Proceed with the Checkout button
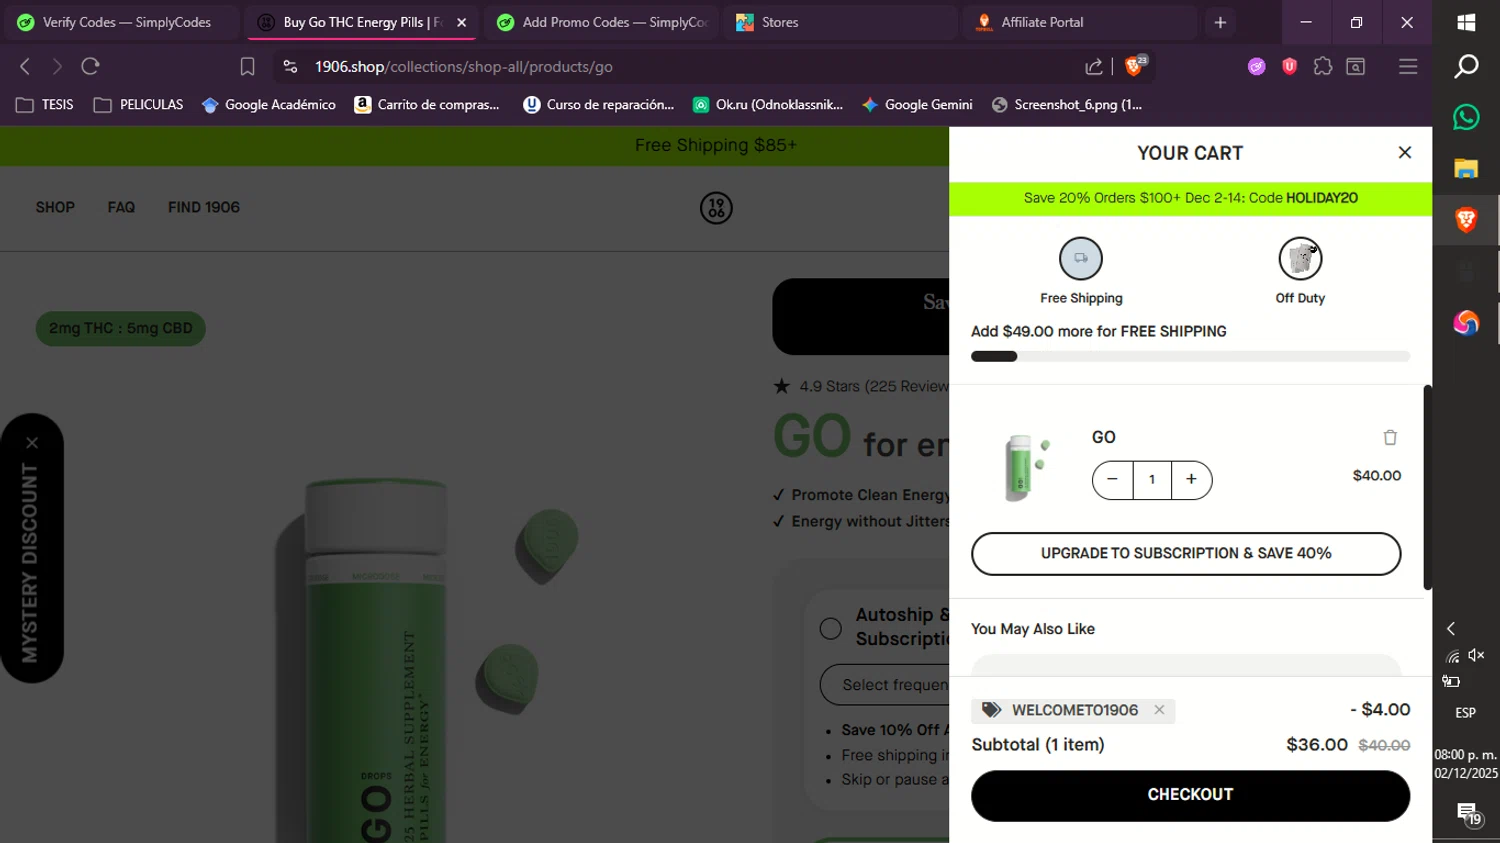 click(1190, 795)
